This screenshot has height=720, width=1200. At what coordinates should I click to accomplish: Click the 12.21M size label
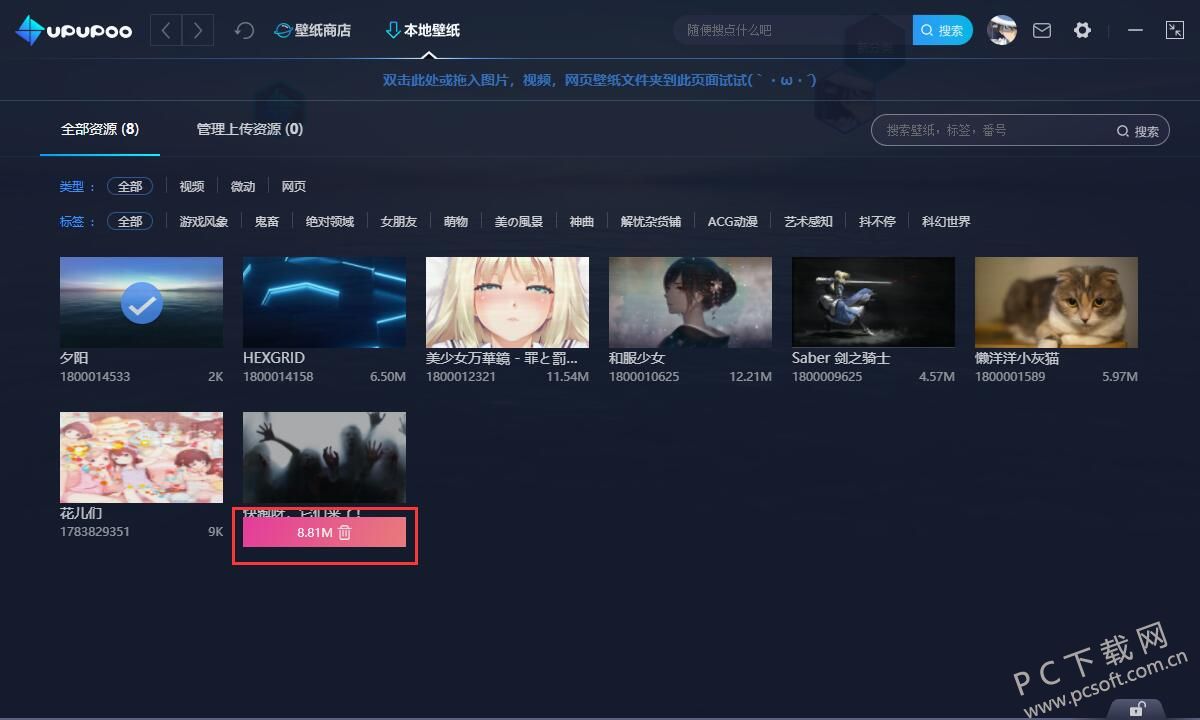tap(751, 377)
